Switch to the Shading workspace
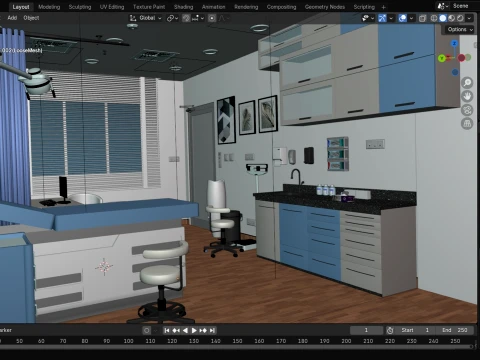480x360 pixels. [x=183, y=7]
